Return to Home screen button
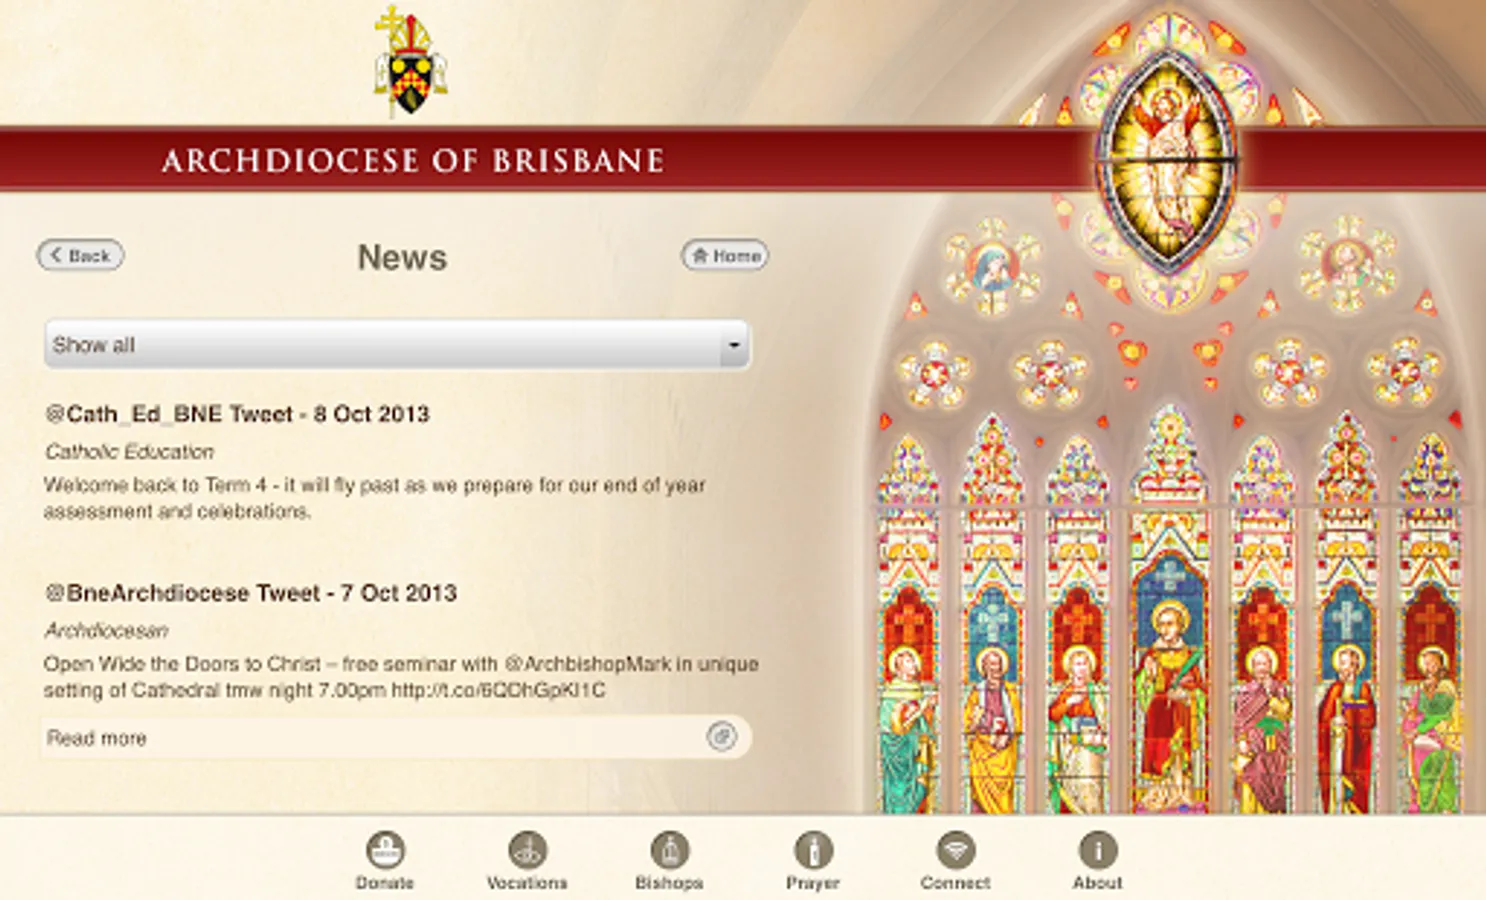The image size is (1486, 900). click(x=725, y=255)
